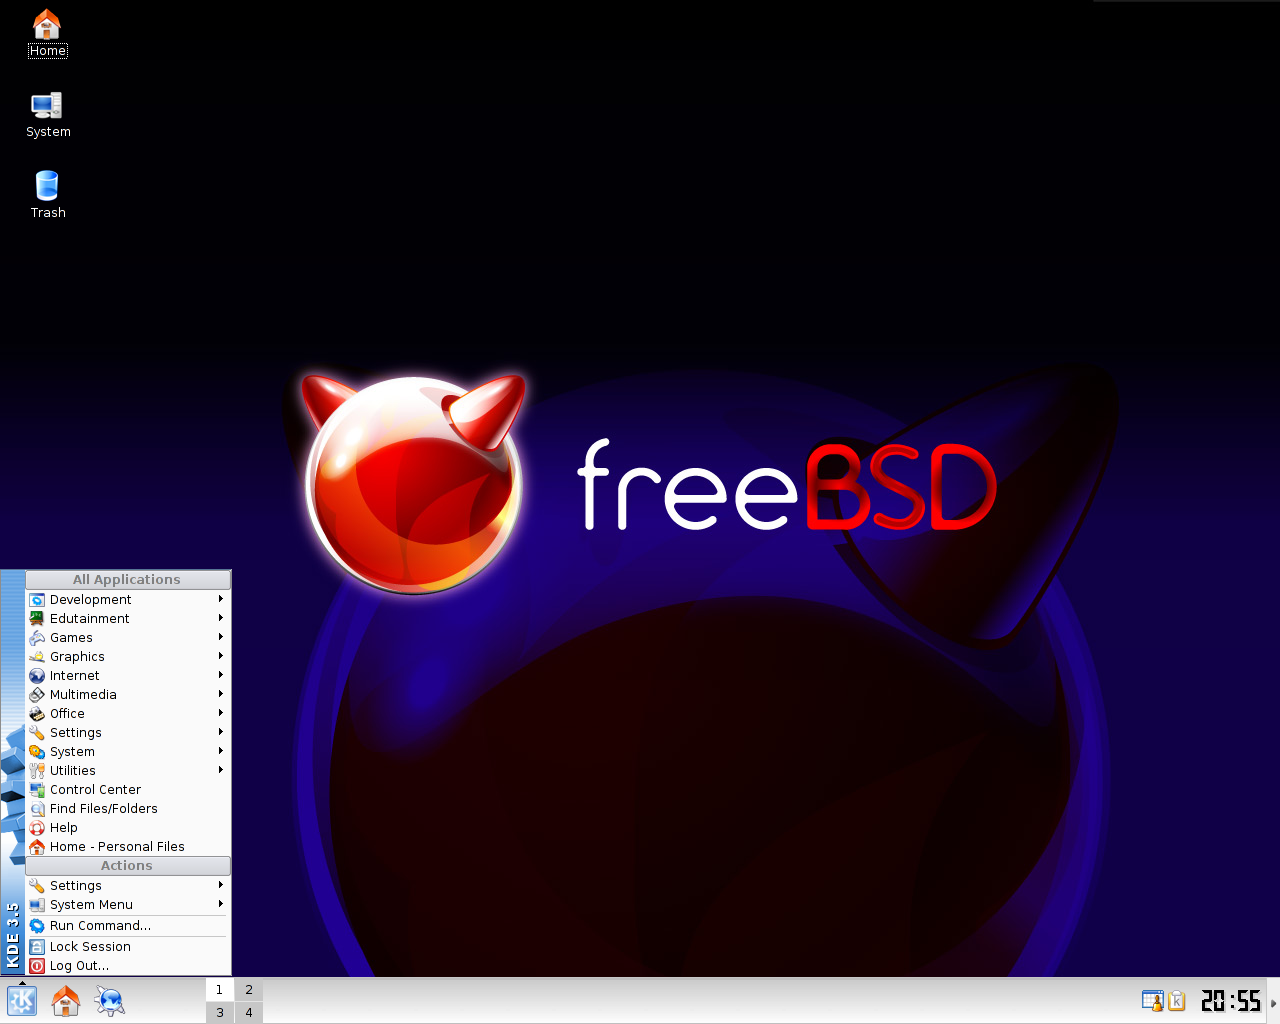Open the Office menu category
Screen dimensions: 1280x1024
[x=128, y=714]
